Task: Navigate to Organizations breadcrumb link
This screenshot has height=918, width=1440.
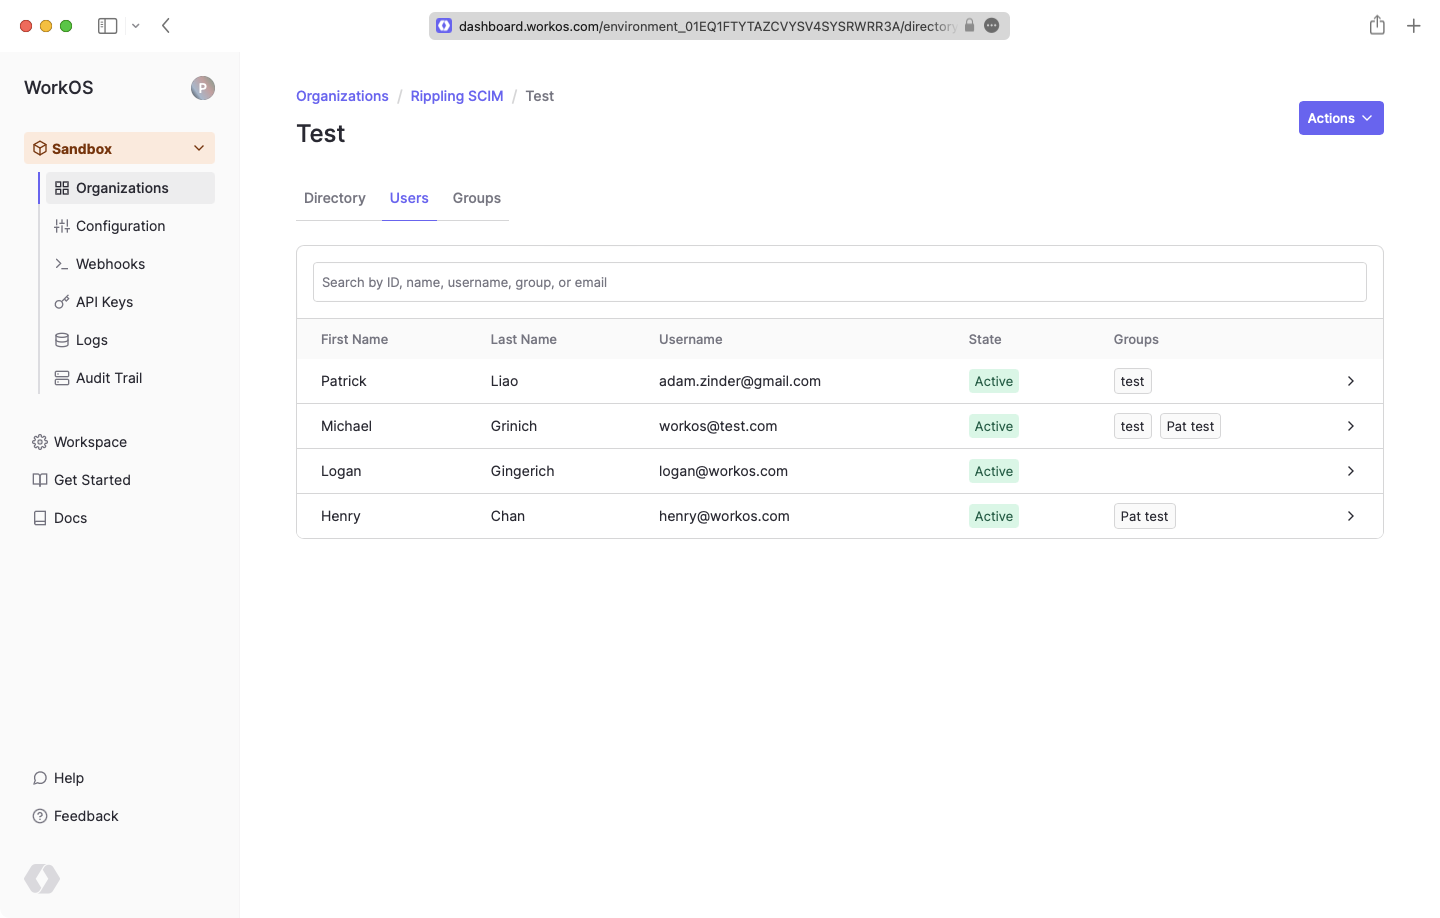Action: pyautogui.click(x=342, y=96)
